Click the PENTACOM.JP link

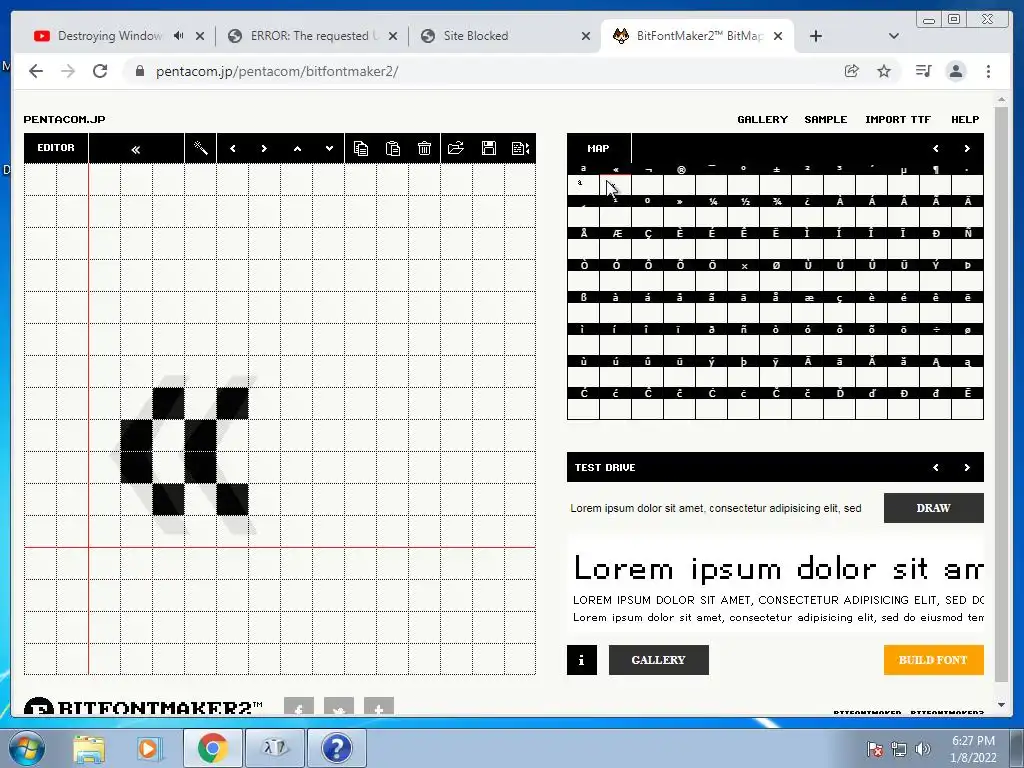(x=64, y=120)
